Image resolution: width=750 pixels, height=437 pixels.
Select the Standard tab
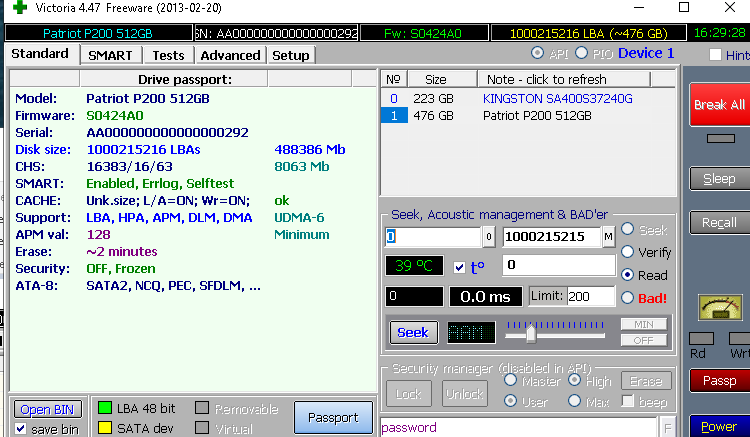(40, 54)
